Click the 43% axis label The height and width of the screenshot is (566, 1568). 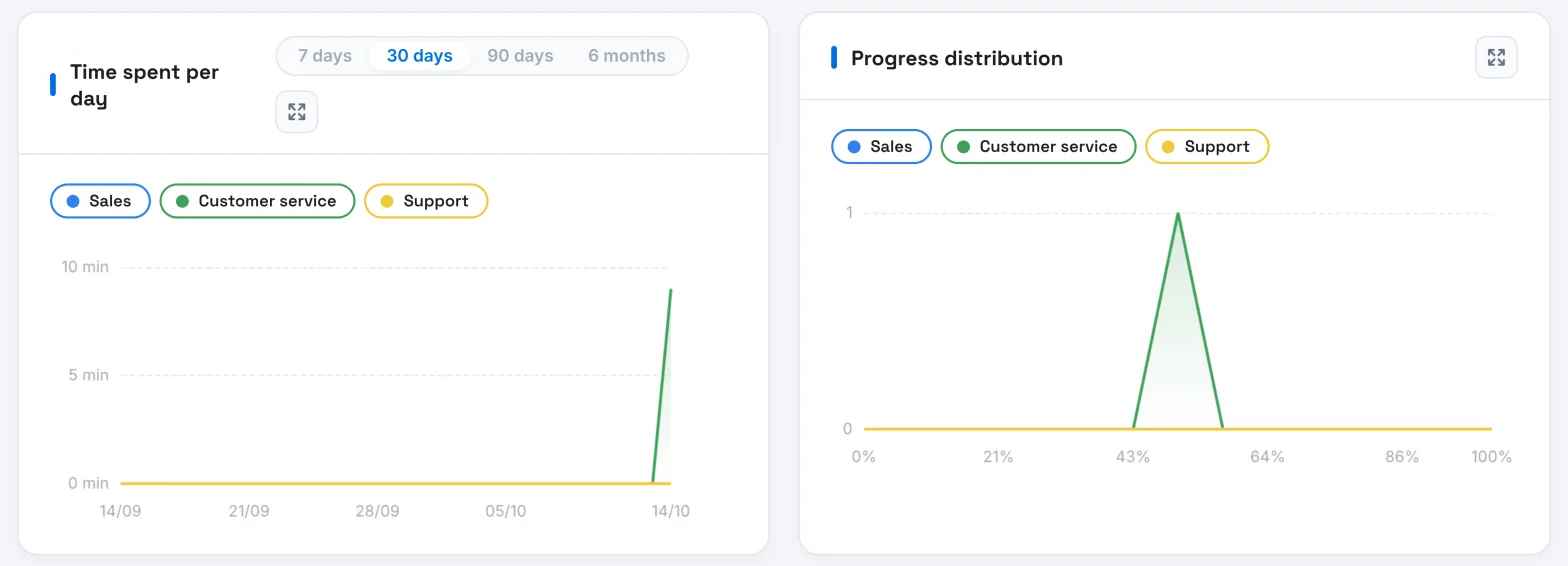(x=1132, y=457)
